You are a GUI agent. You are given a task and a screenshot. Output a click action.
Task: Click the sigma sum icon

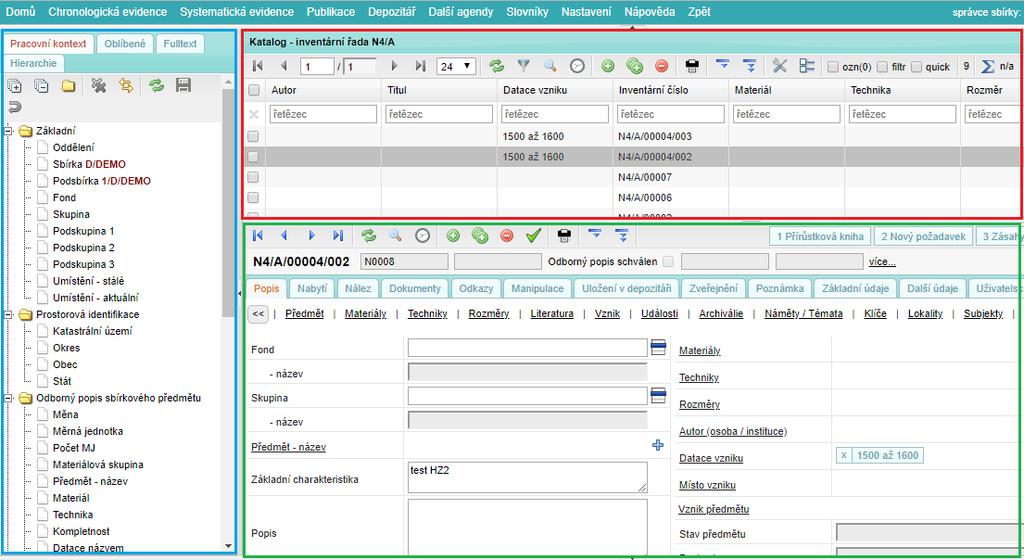point(987,66)
